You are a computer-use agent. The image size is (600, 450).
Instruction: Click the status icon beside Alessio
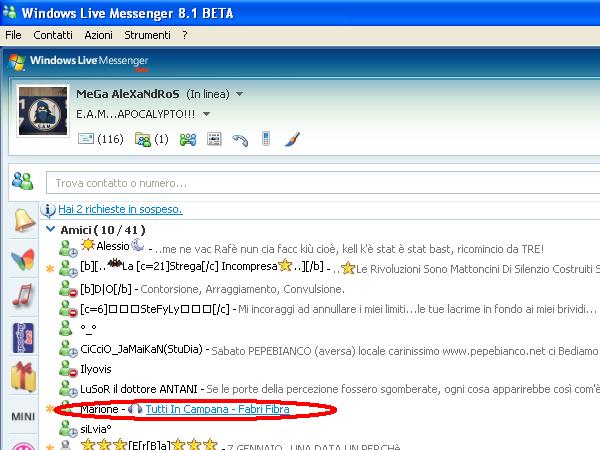click(68, 248)
